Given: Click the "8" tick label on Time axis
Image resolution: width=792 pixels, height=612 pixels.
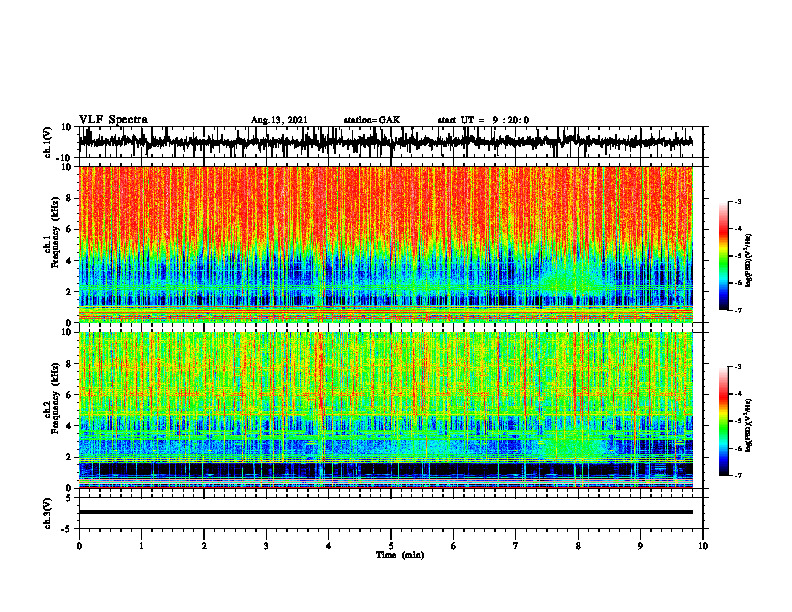Looking at the screenshot, I should pyautogui.click(x=578, y=546).
